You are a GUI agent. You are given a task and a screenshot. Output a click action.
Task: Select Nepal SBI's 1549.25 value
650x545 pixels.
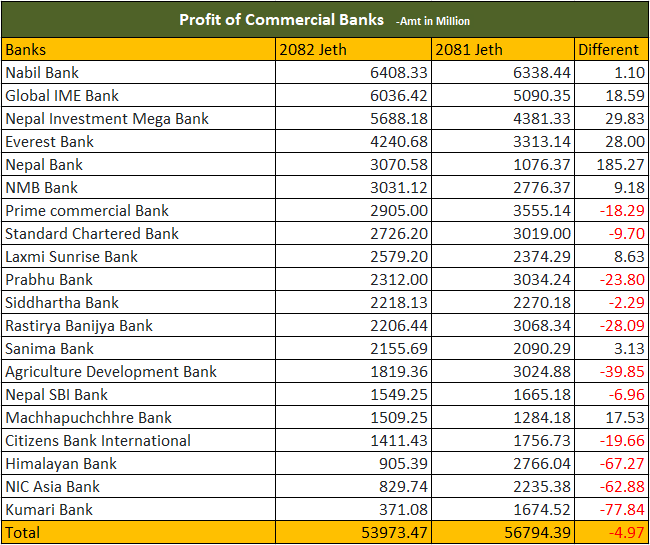[x=354, y=395]
